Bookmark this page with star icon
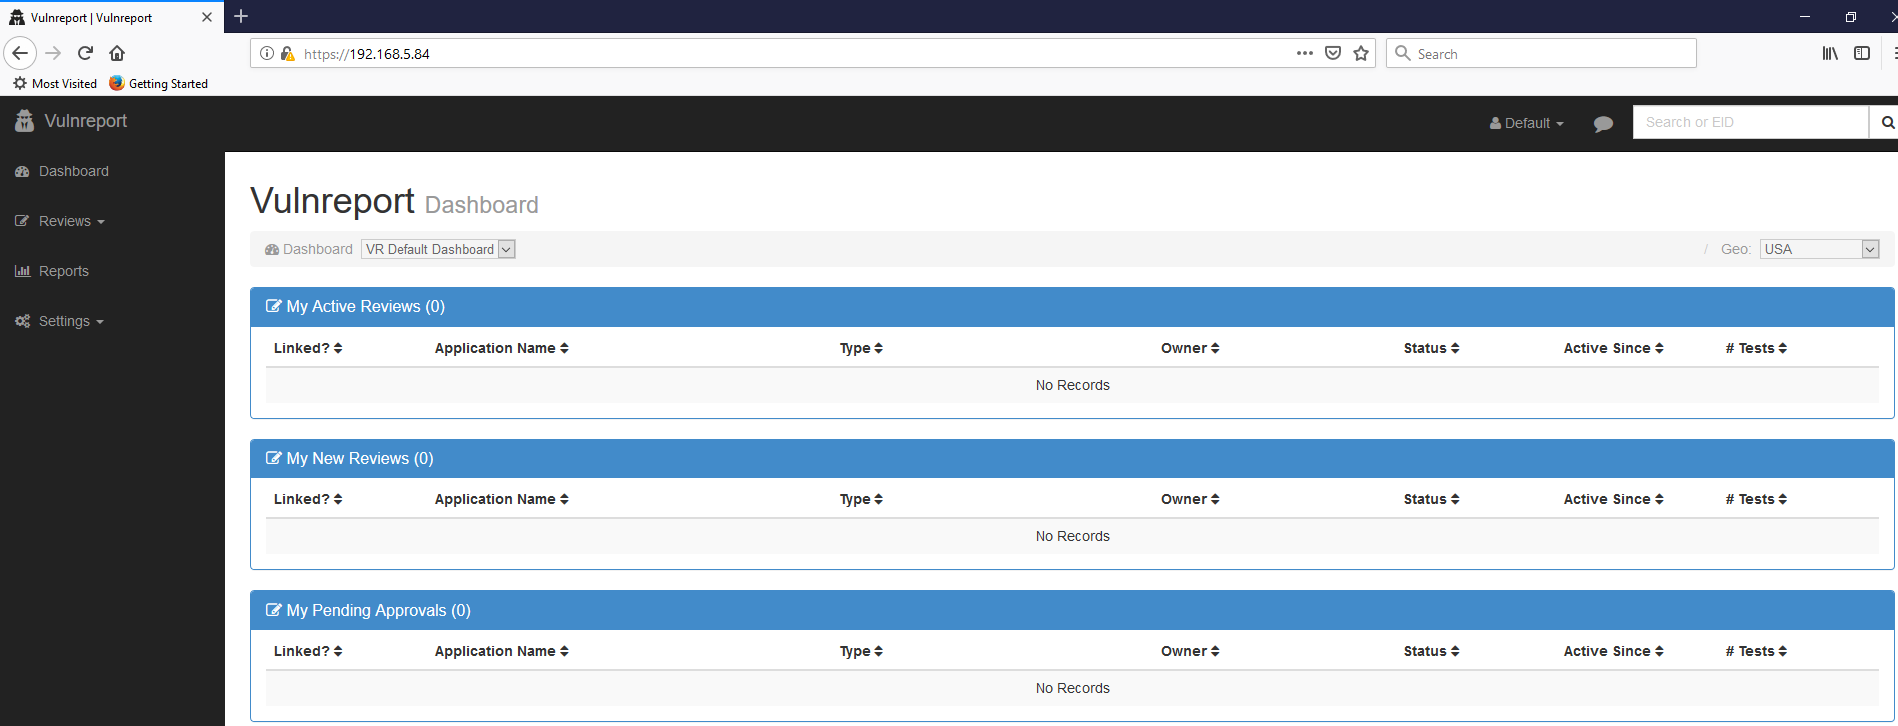 (1361, 53)
